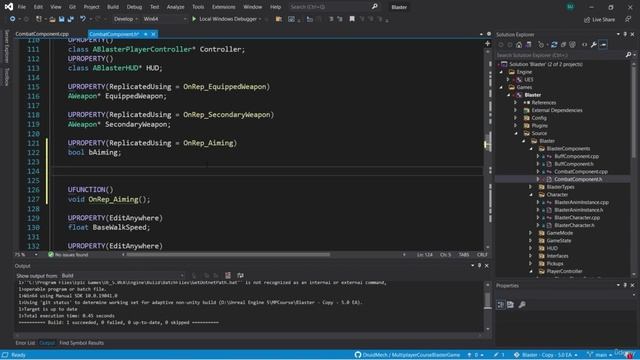Click Collapse All icon in Solution Explorer
The width and height of the screenshot is (640, 360).
point(563,45)
